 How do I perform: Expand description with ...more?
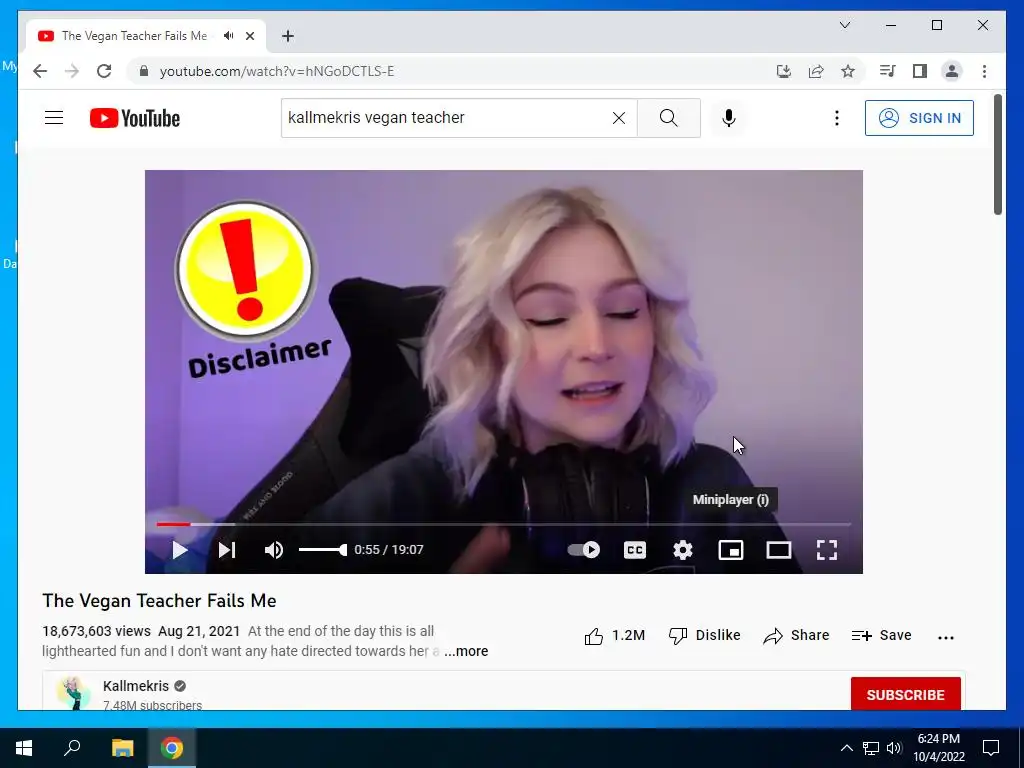click(x=466, y=651)
